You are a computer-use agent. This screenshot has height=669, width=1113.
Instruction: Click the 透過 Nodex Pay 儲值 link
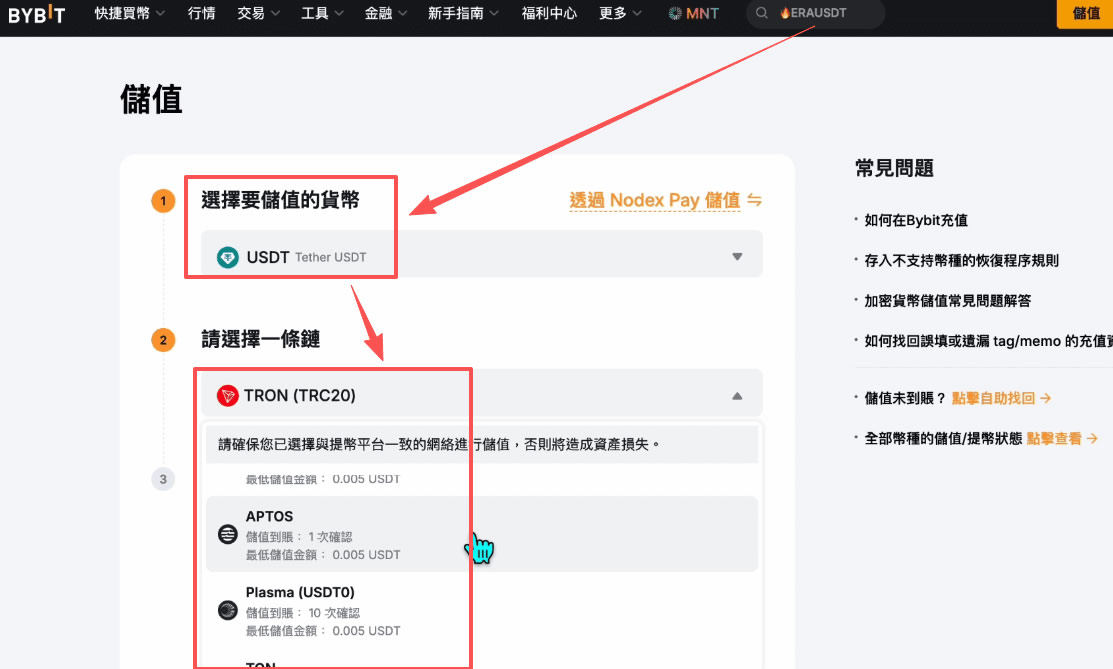tap(655, 200)
